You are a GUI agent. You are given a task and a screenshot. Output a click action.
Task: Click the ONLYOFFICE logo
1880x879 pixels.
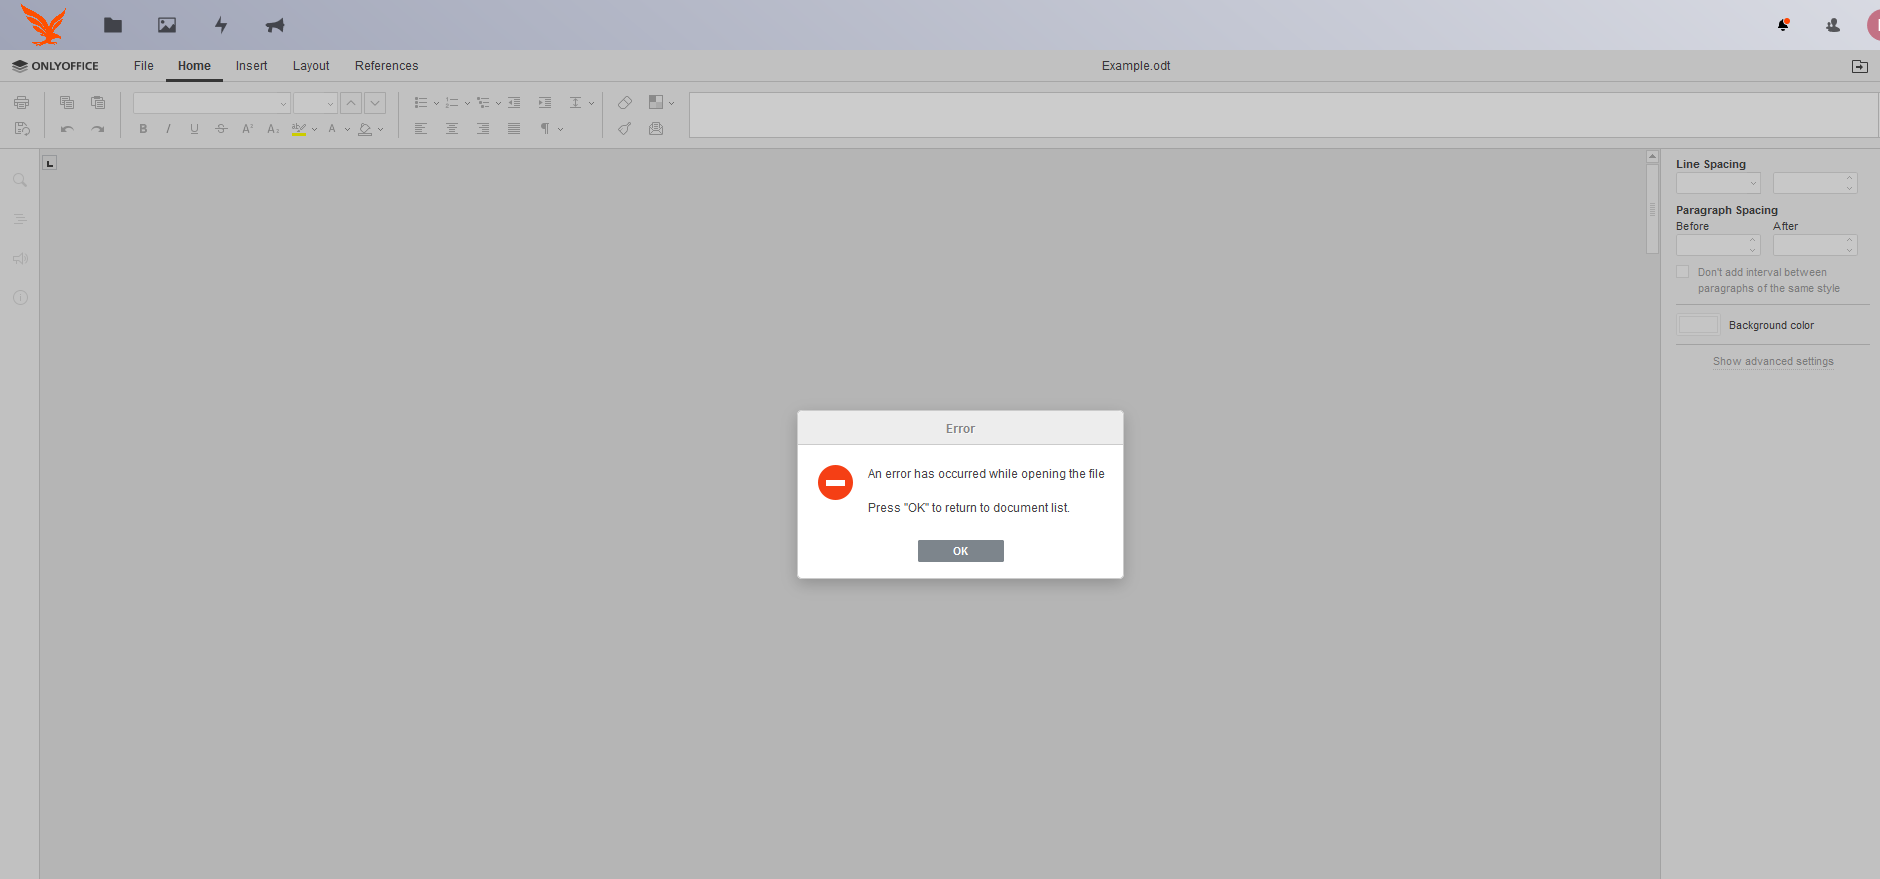pos(55,66)
